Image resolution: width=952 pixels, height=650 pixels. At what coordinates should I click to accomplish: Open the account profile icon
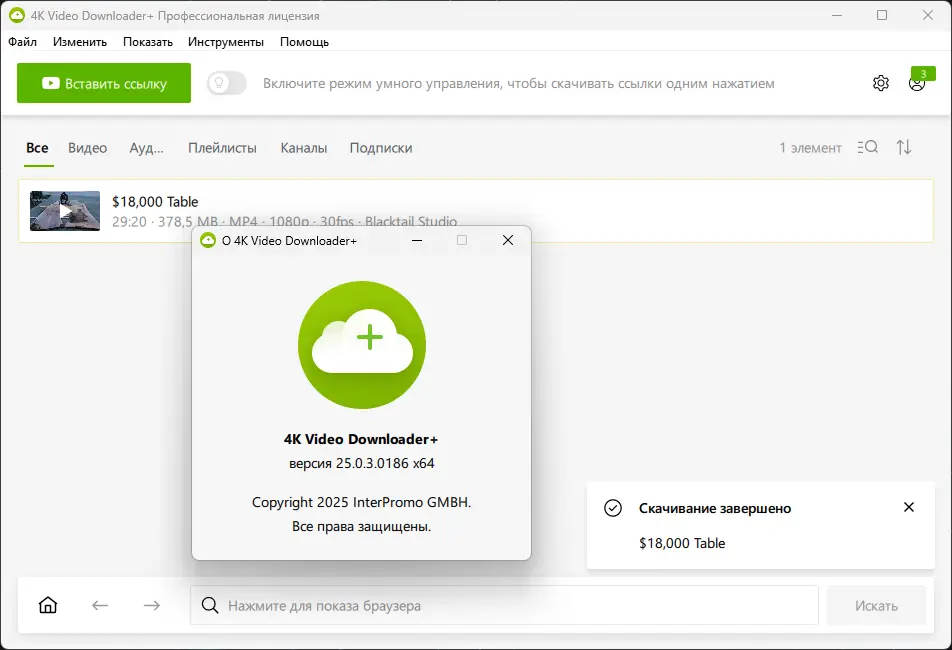pyautogui.click(x=916, y=84)
